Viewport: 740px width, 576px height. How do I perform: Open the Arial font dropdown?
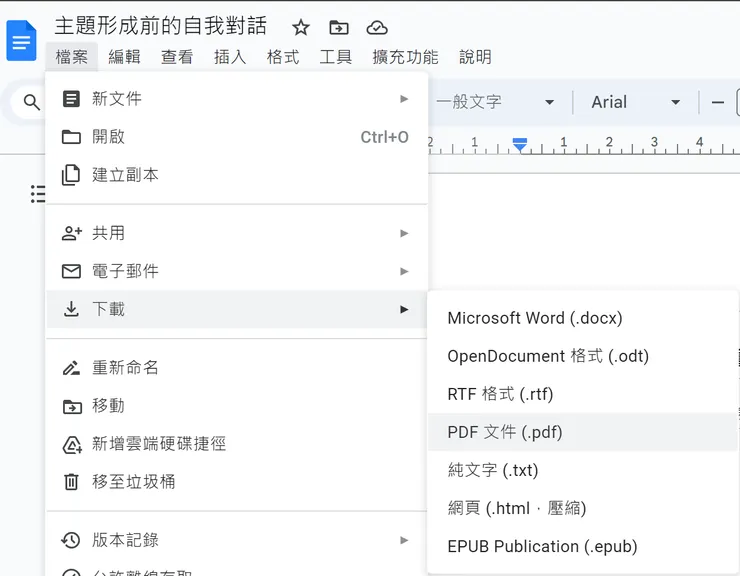pos(636,102)
